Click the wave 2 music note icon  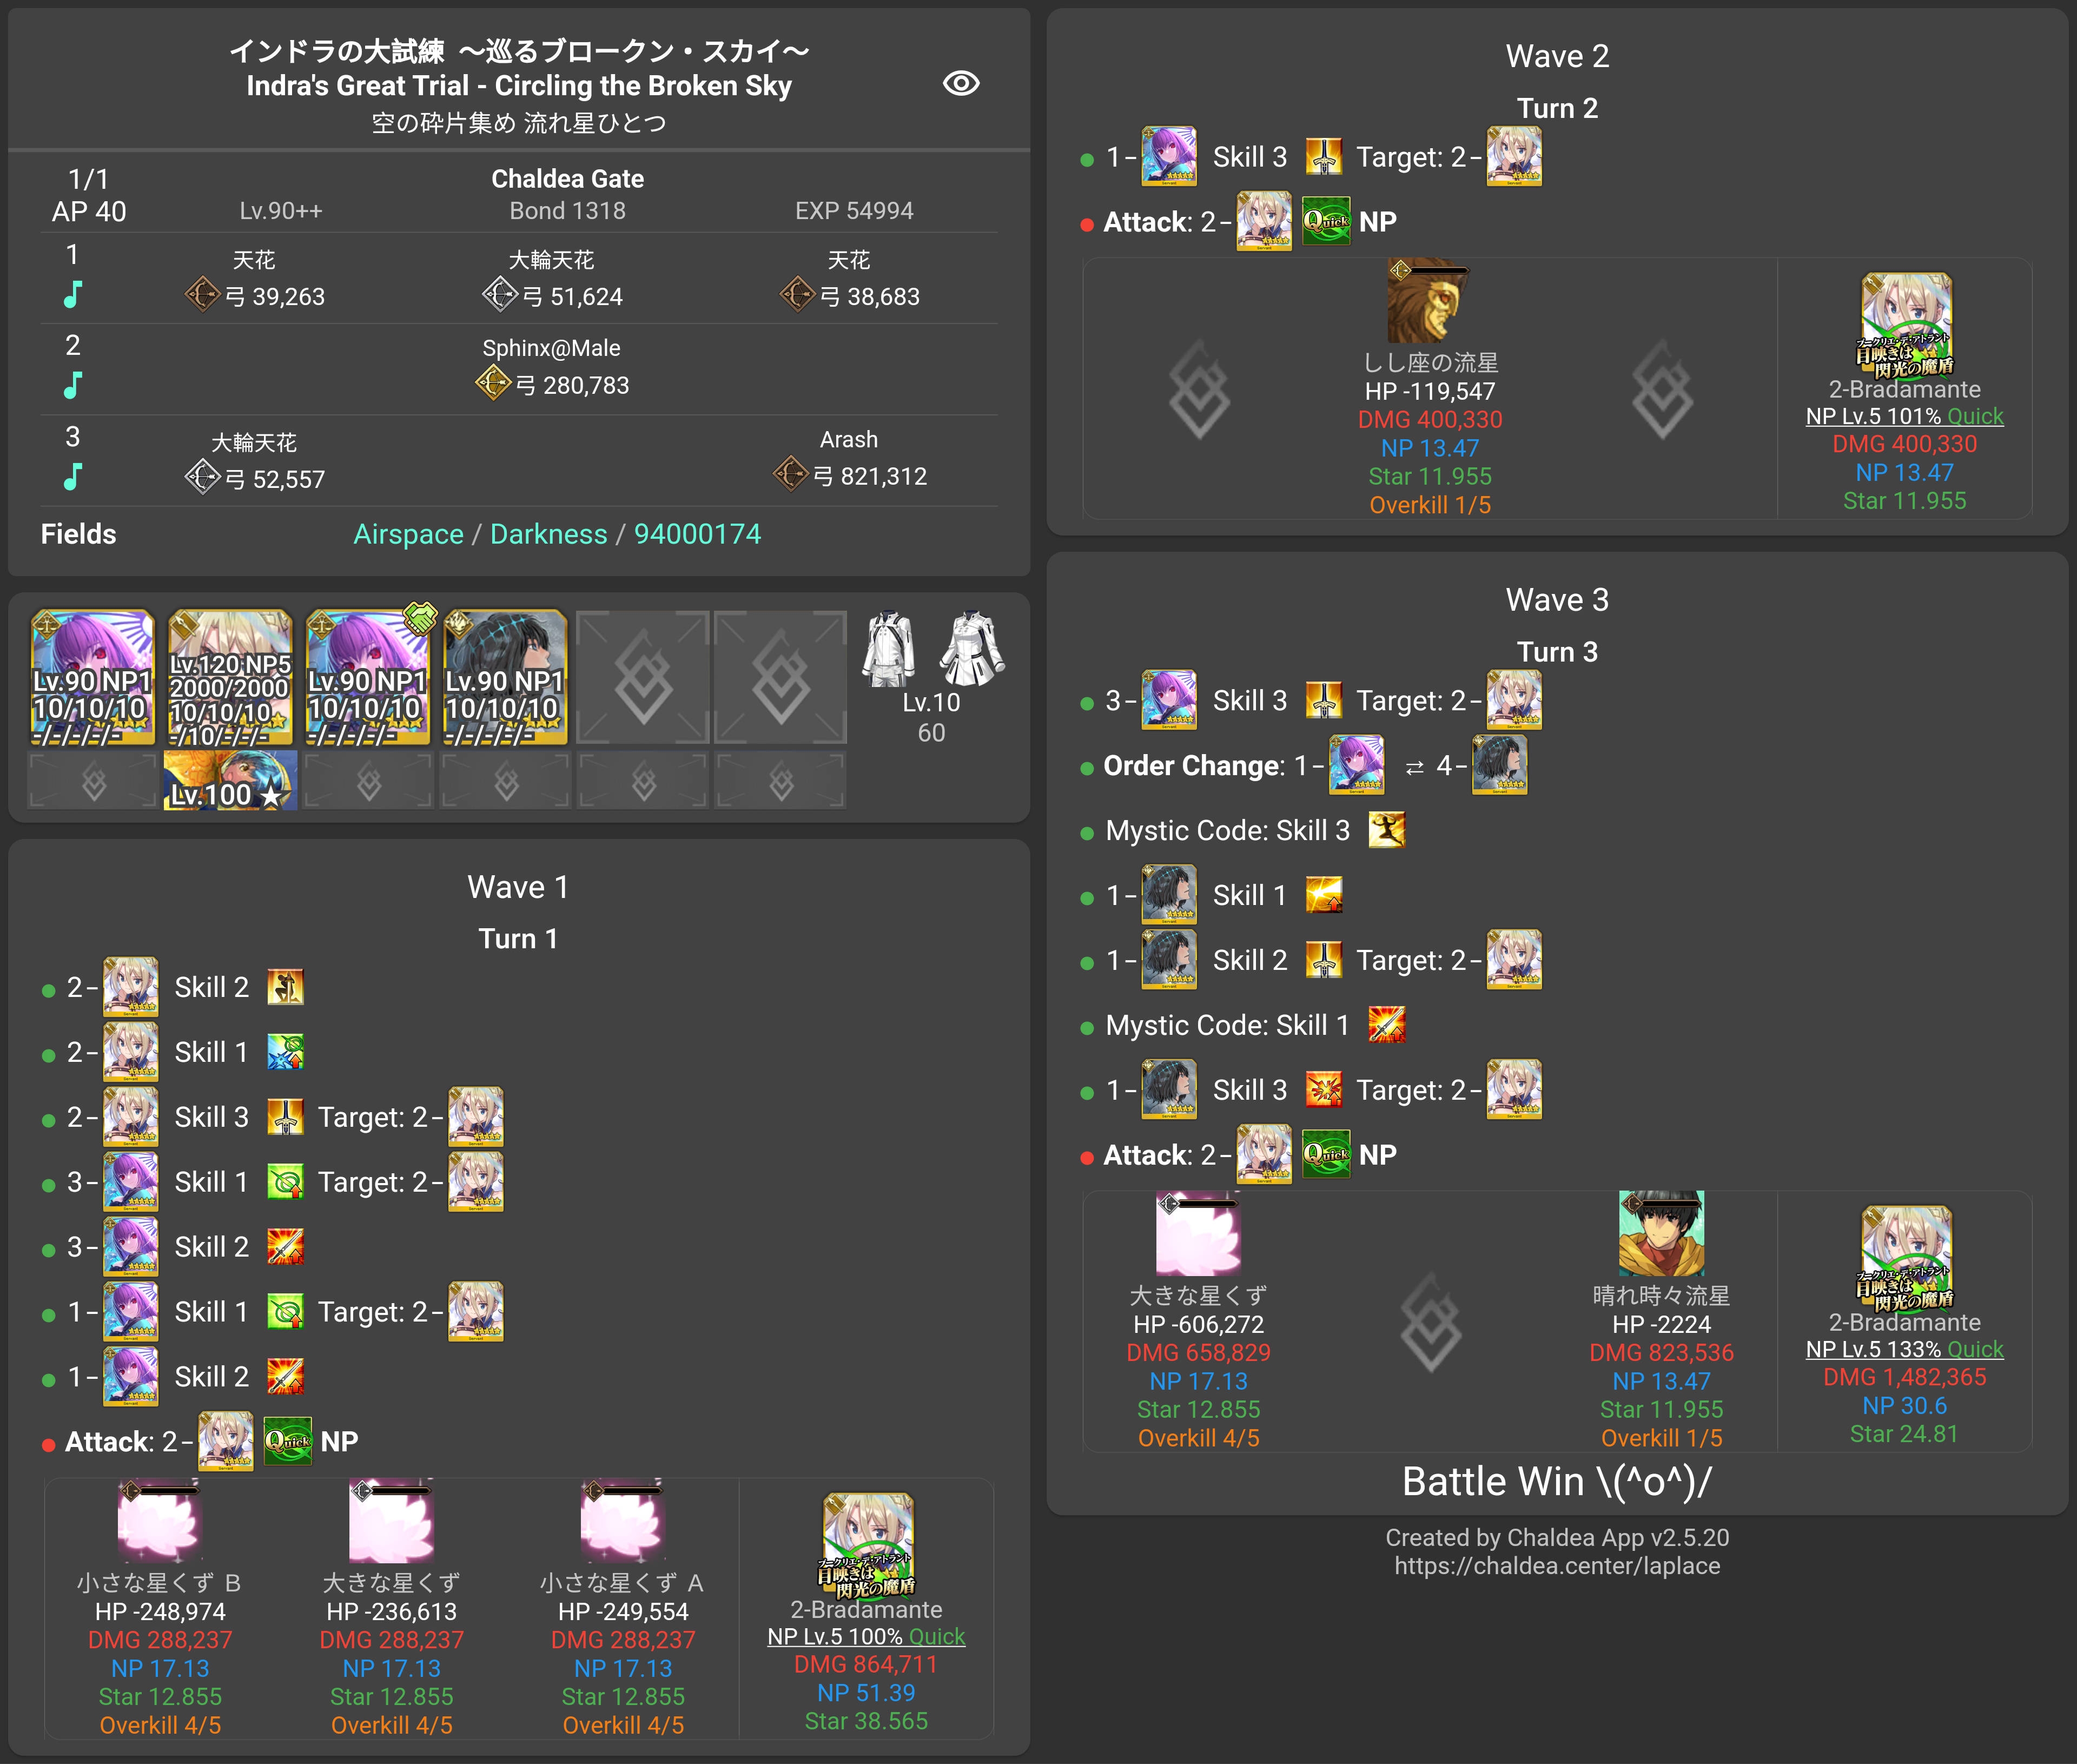click(72, 385)
